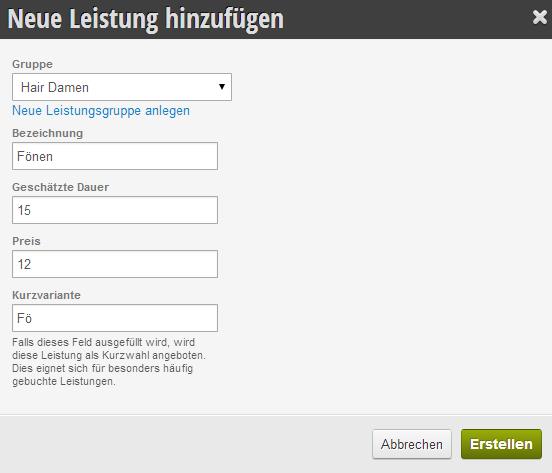Viewport: 552px width, 473px height.
Task: Click the black arrow of Gruppe selector
Action: (222, 87)
